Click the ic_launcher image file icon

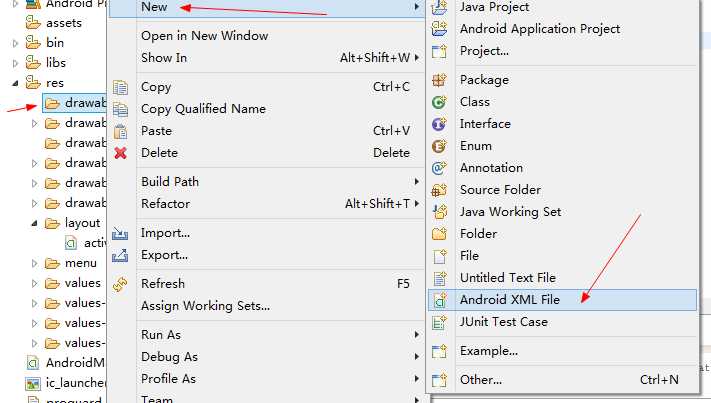(x=33, y=384)
